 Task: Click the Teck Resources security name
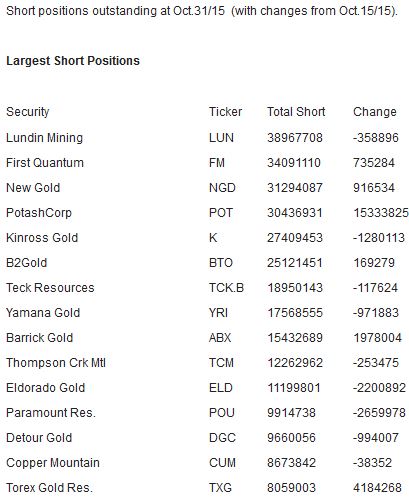pyautogui.click(x=50, y=288)
